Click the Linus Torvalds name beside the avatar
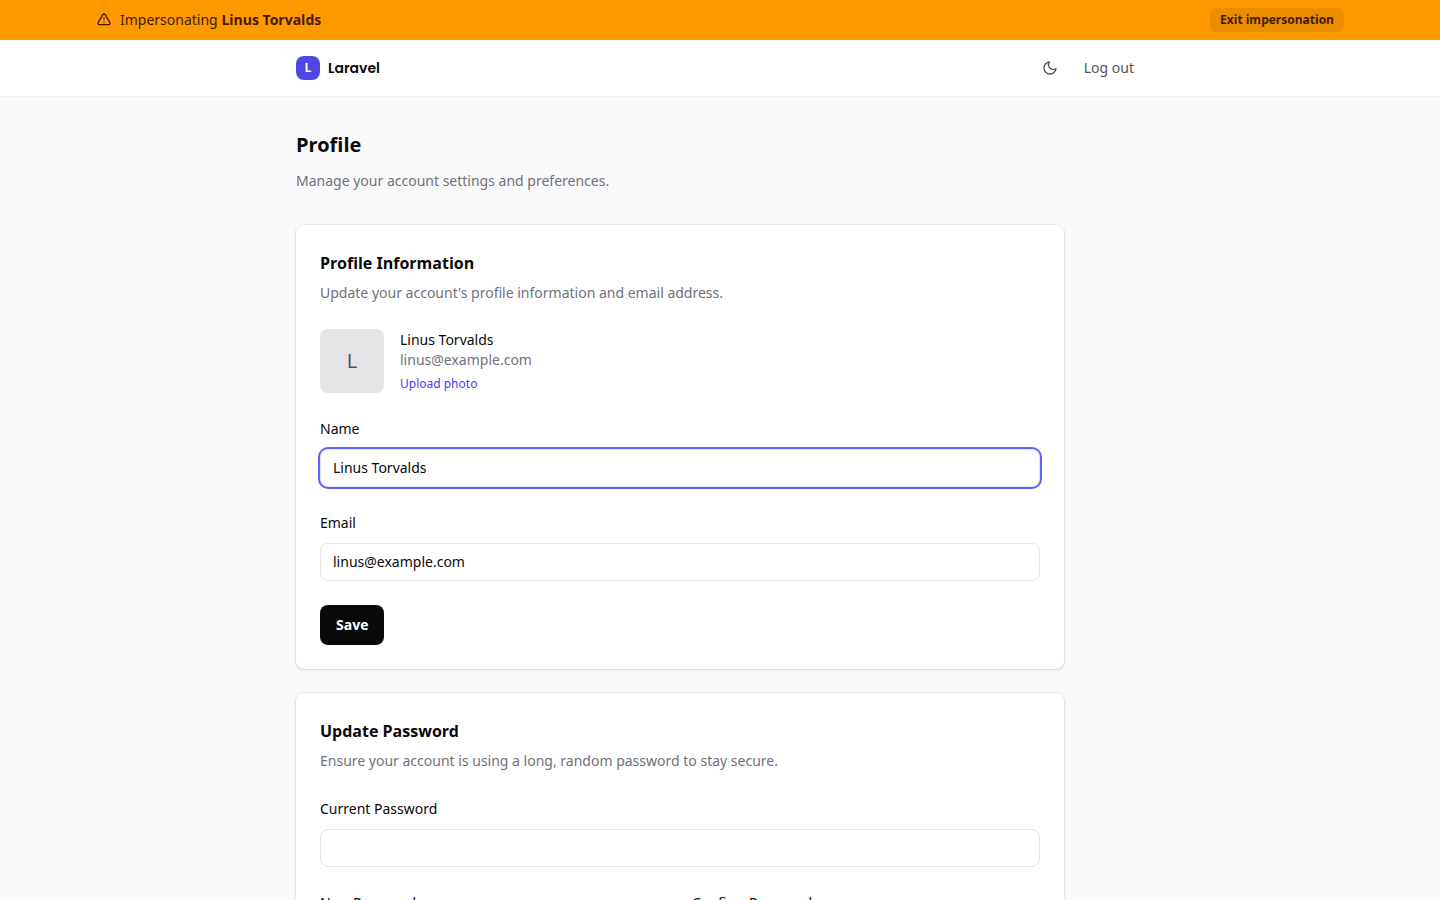This screenshot has height=900, width=1440. point(447,340)
